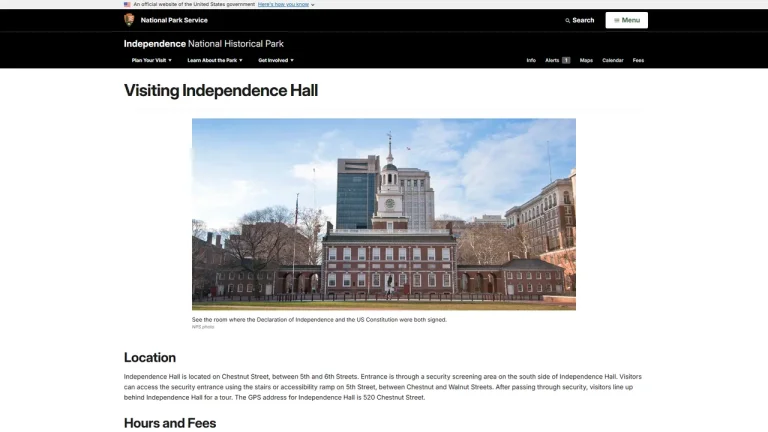Viewport: 768px width, 432px height.
Task: Click the National Park Service title link
Action: [x=174, y=20]
